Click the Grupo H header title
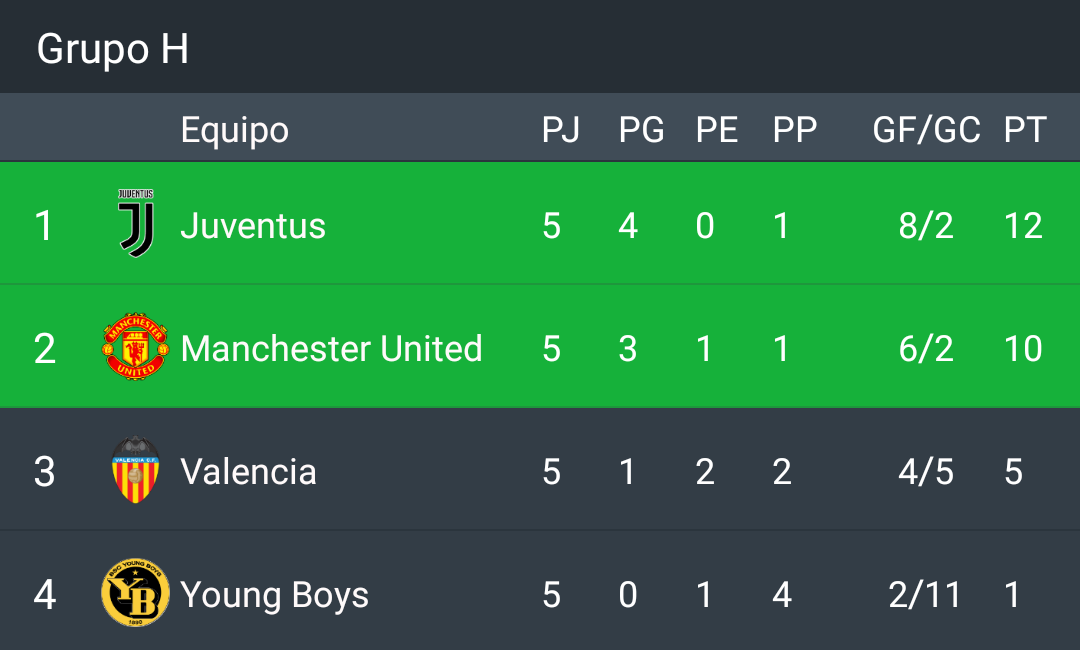Image resolution: width=1080 pixels, height=650 pixels. 113,49
